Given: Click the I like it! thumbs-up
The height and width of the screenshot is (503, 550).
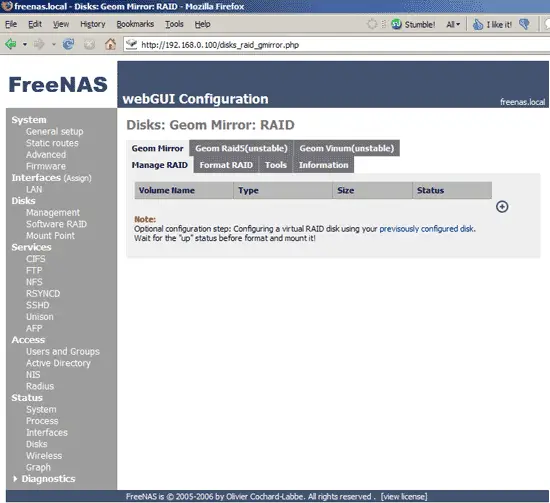Looking at the screenshot, I should tap(492, 24).
